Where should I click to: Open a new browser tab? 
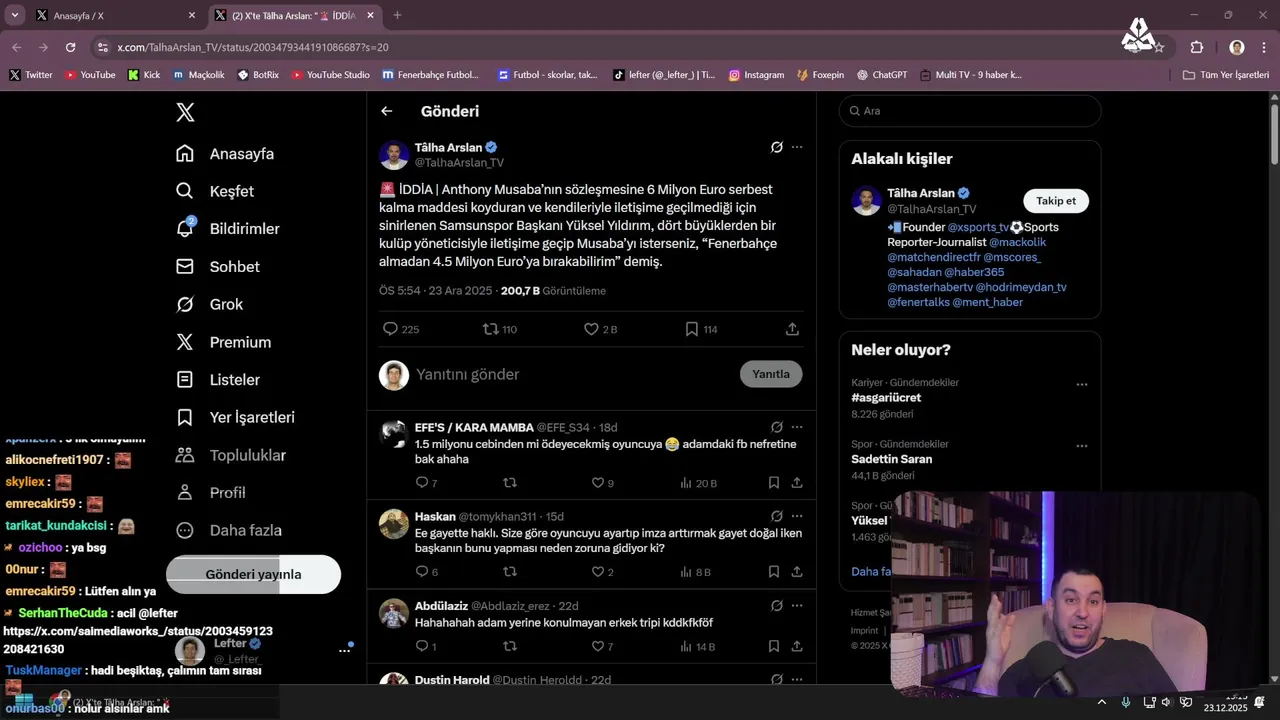coord(397,15)
